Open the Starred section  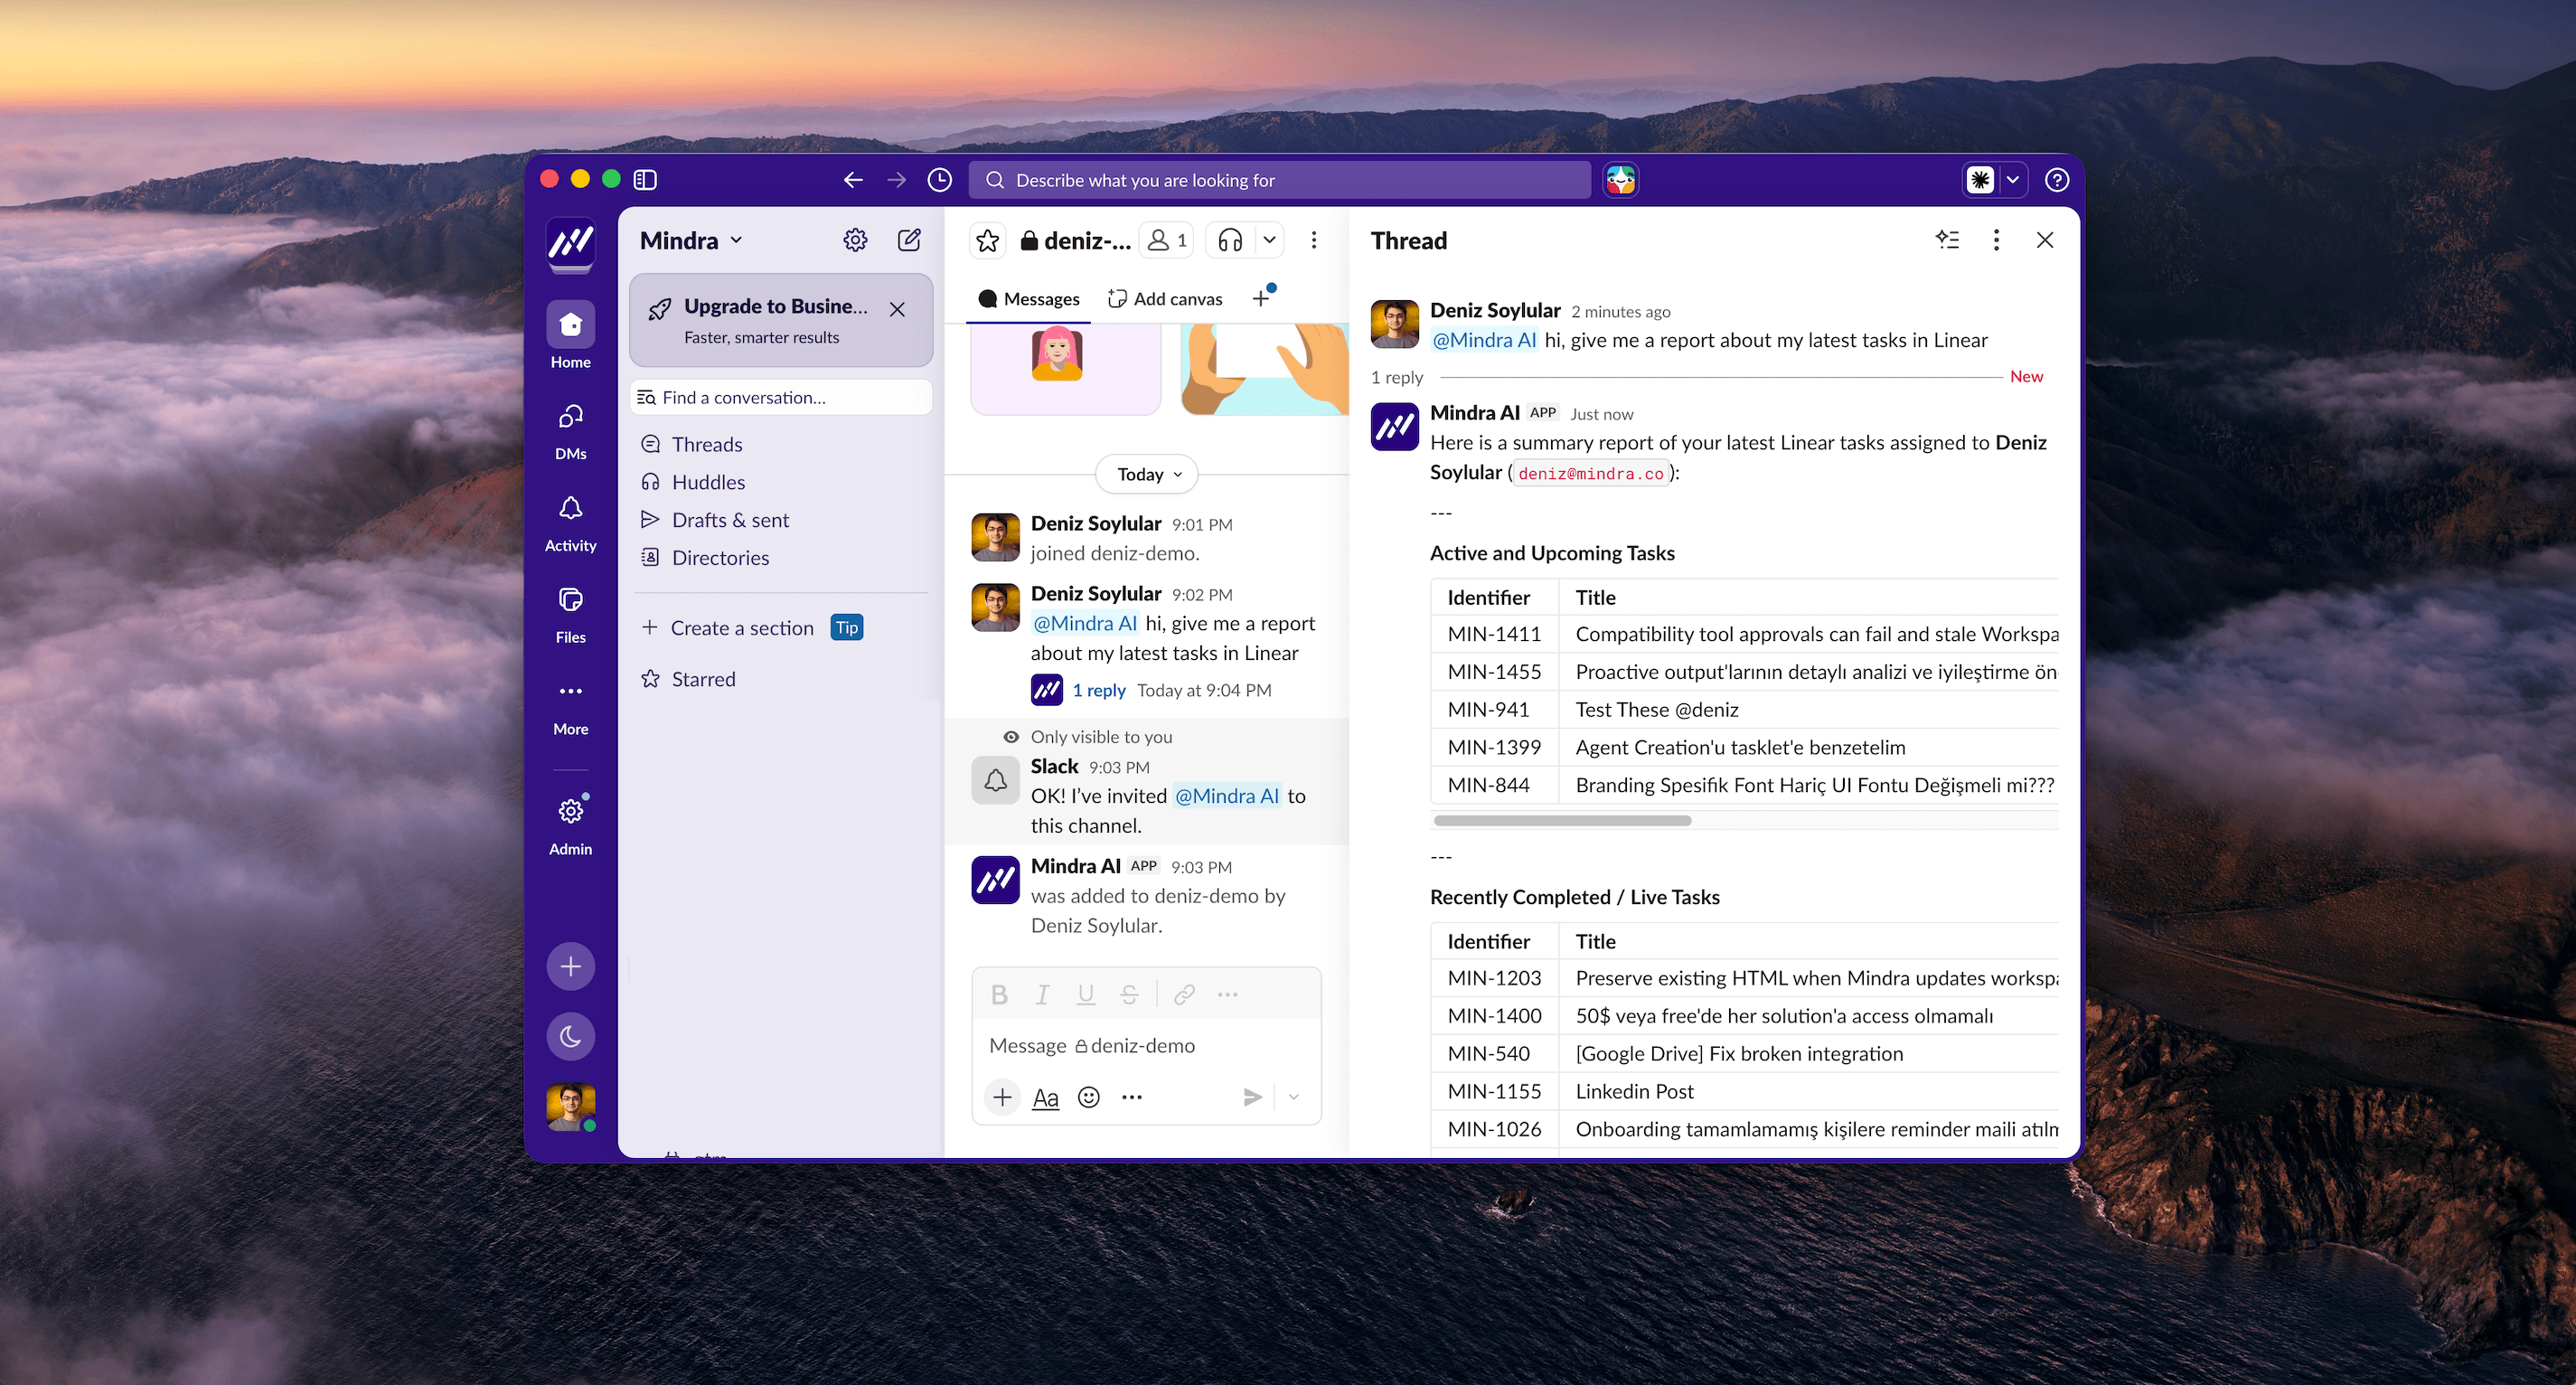(703, 679)
